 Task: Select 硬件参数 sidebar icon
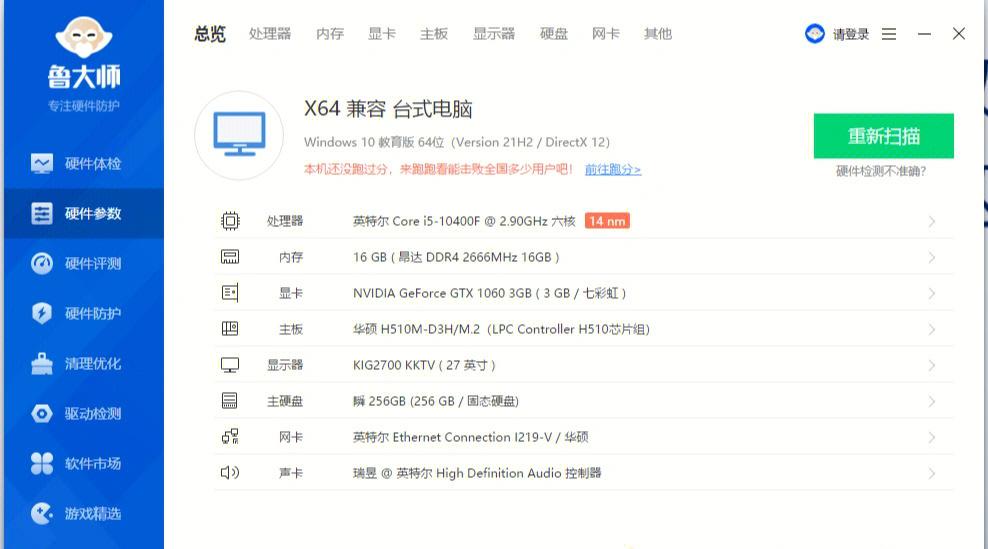(x=42, y=214)
